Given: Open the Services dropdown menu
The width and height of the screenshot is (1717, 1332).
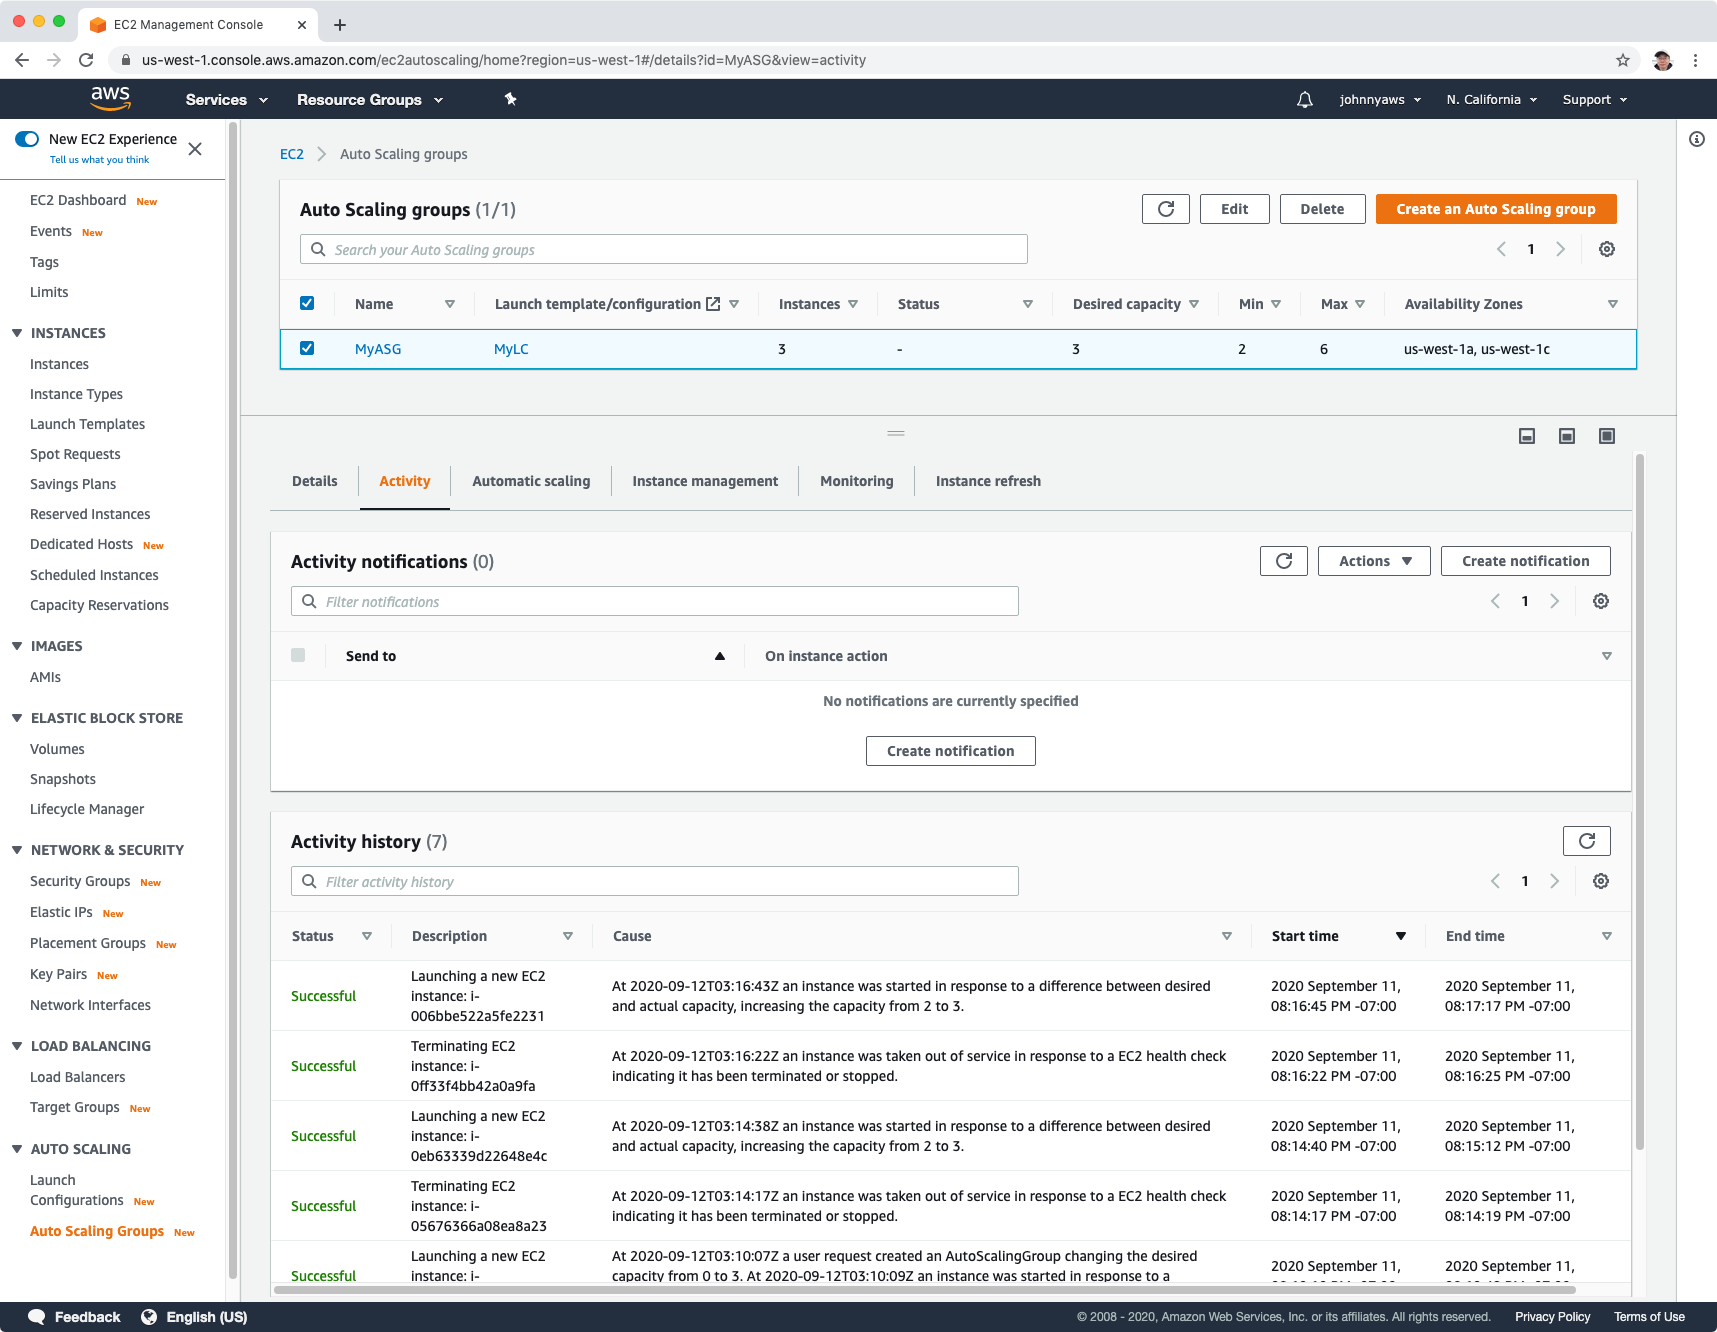Looking at the screenshot, I should coord(227,100).
